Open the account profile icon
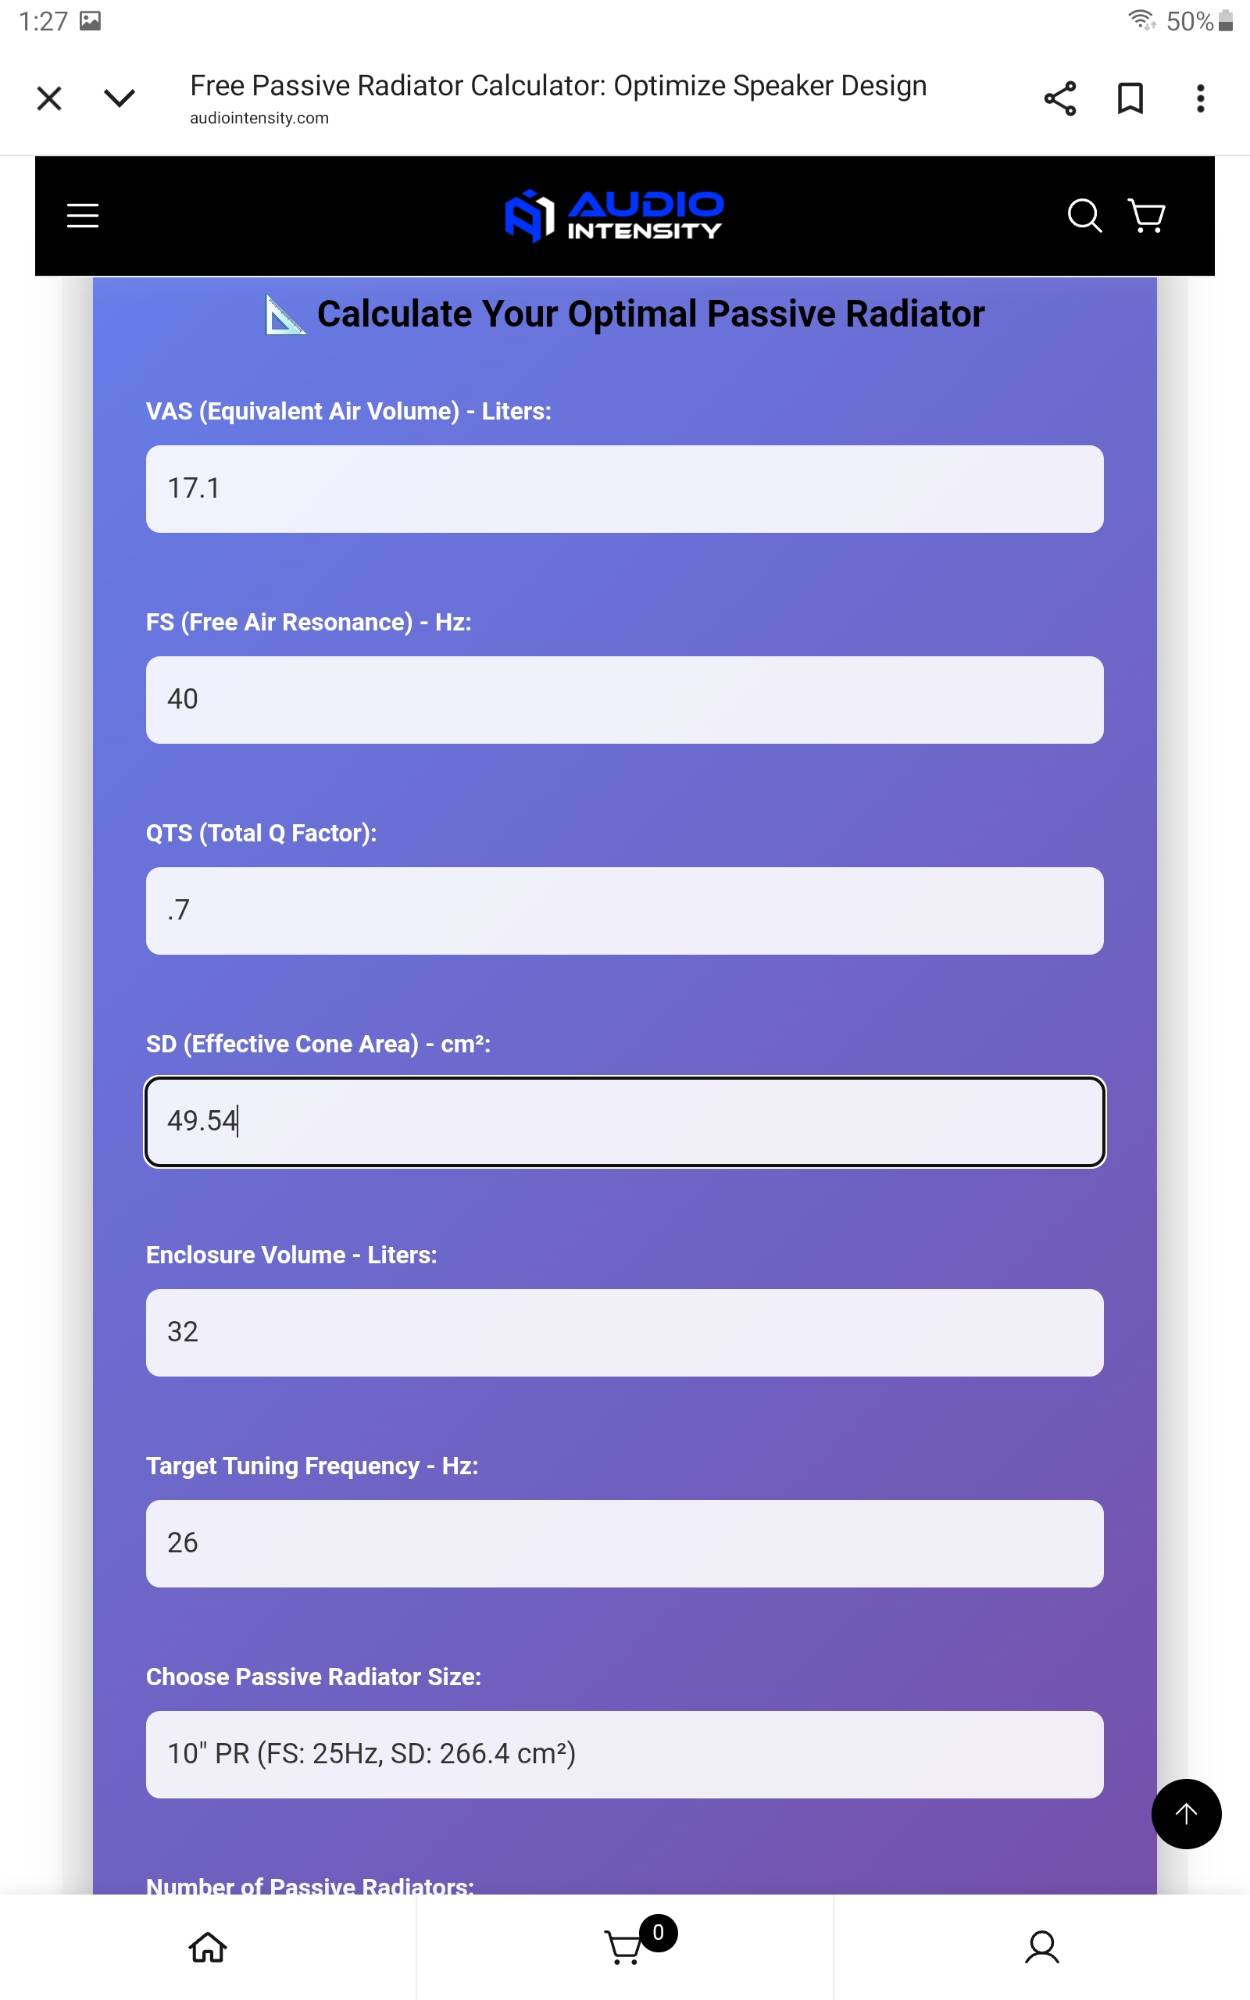 (x=1042, y=1947)
